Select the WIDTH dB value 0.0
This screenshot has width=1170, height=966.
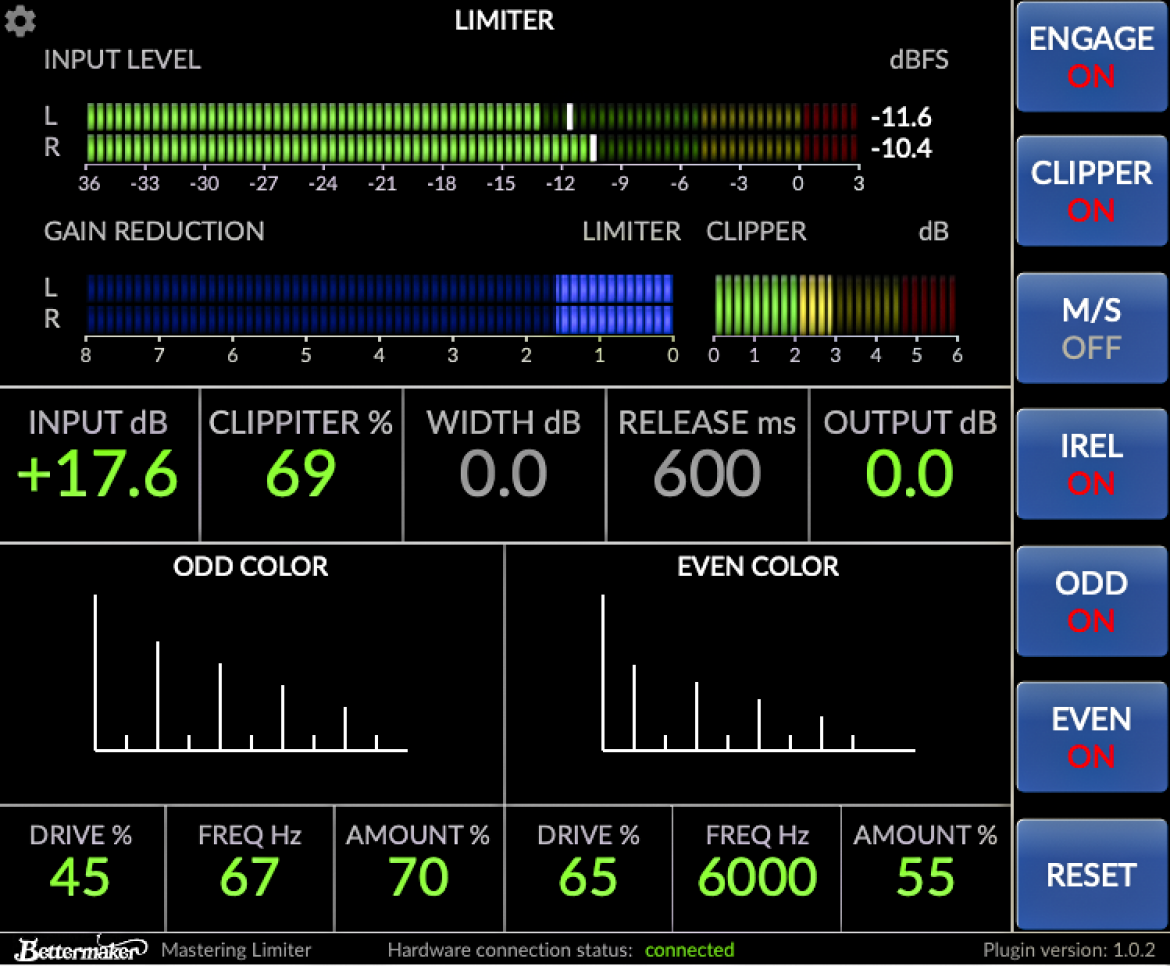[504, 474]
